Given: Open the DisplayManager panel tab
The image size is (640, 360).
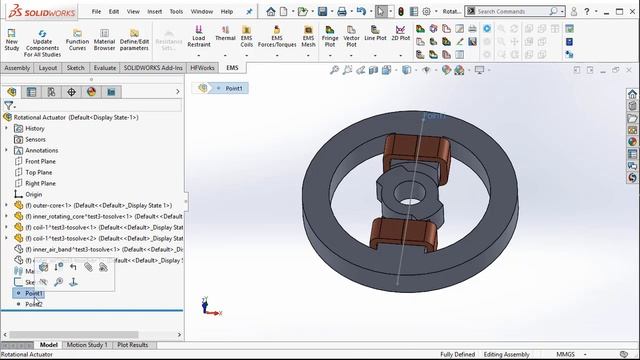Looking at the screenshot, I should pos(91,92).
